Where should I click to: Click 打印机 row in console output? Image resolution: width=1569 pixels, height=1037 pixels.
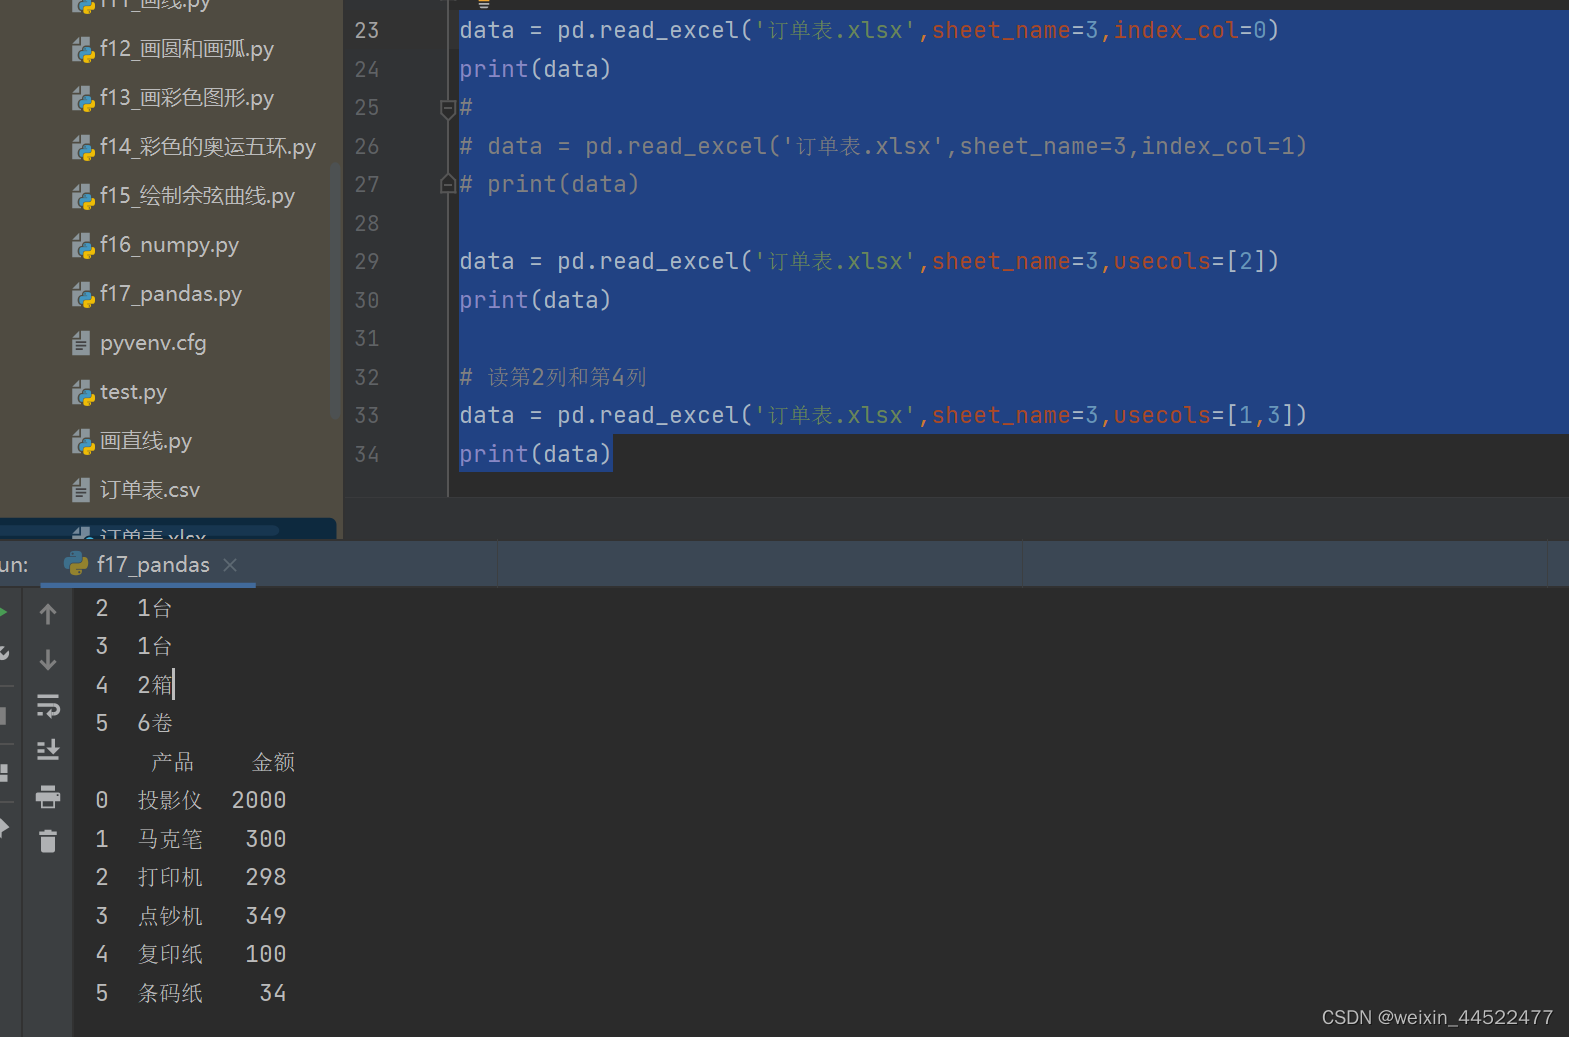coord(191,877)
